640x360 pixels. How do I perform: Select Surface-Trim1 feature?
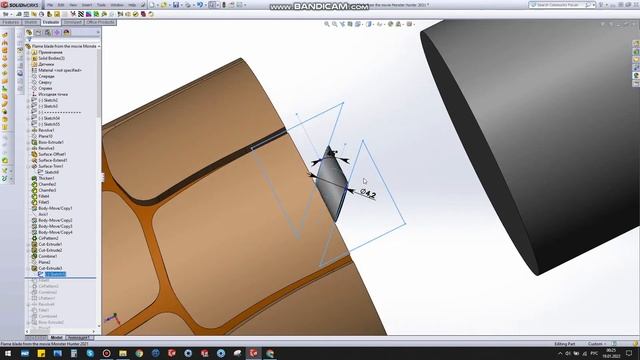click(51, 166)
